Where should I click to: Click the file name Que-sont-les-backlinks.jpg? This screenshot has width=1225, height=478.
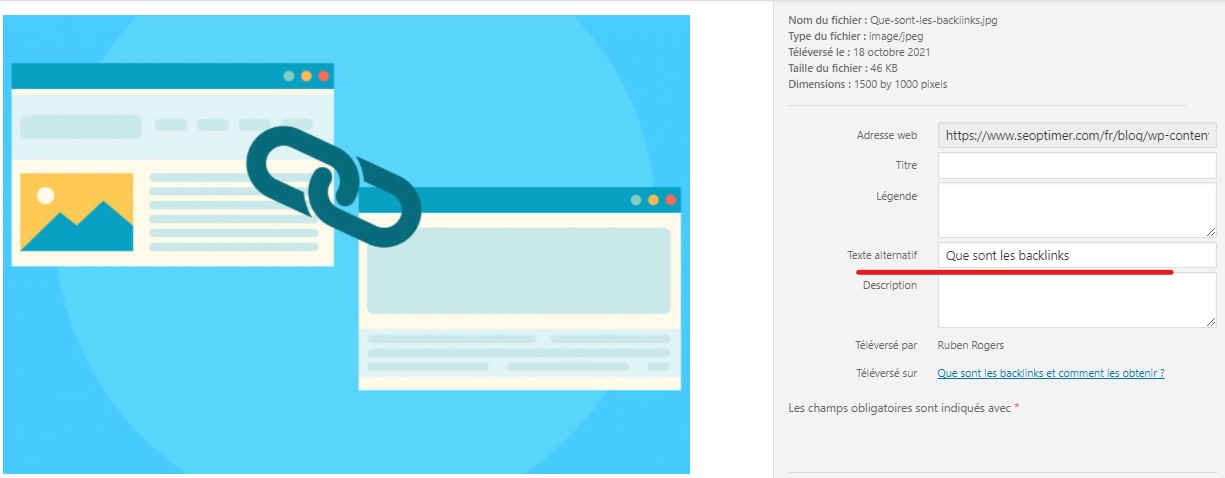934,20
